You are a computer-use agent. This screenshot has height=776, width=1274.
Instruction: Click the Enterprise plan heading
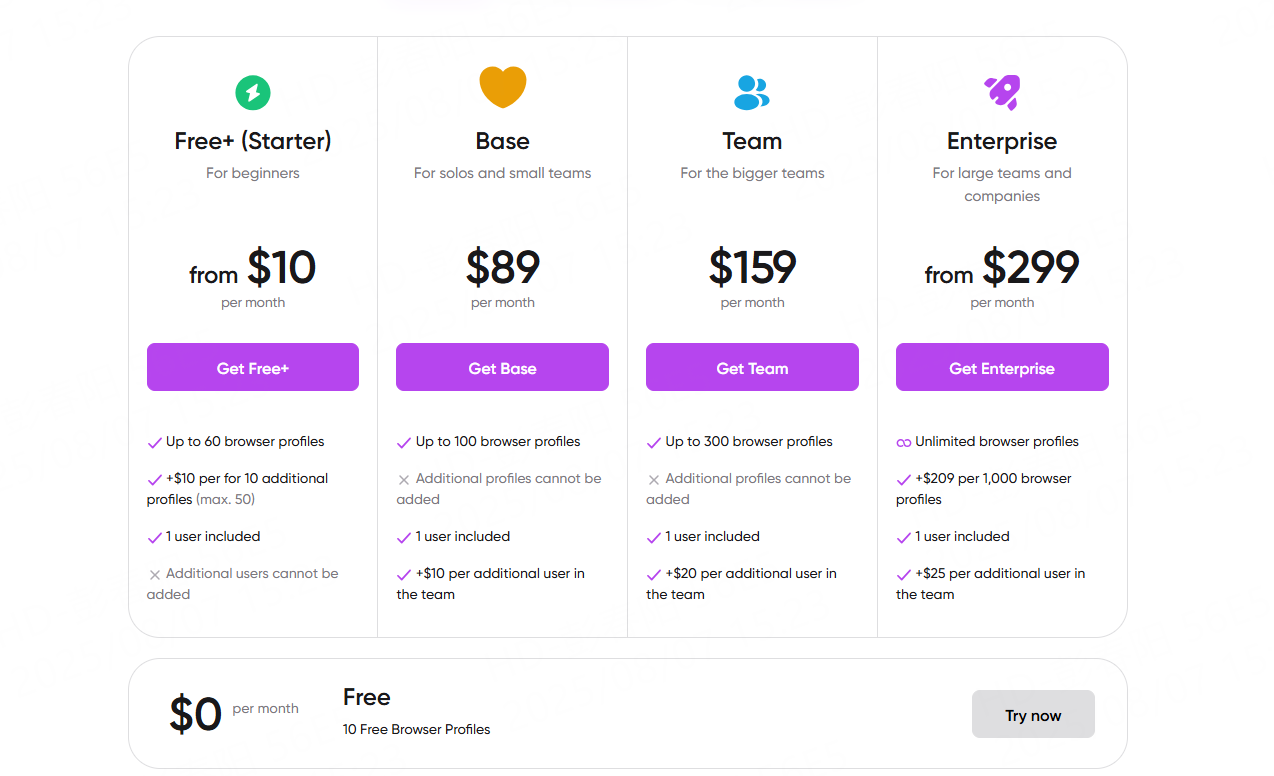1002,141
